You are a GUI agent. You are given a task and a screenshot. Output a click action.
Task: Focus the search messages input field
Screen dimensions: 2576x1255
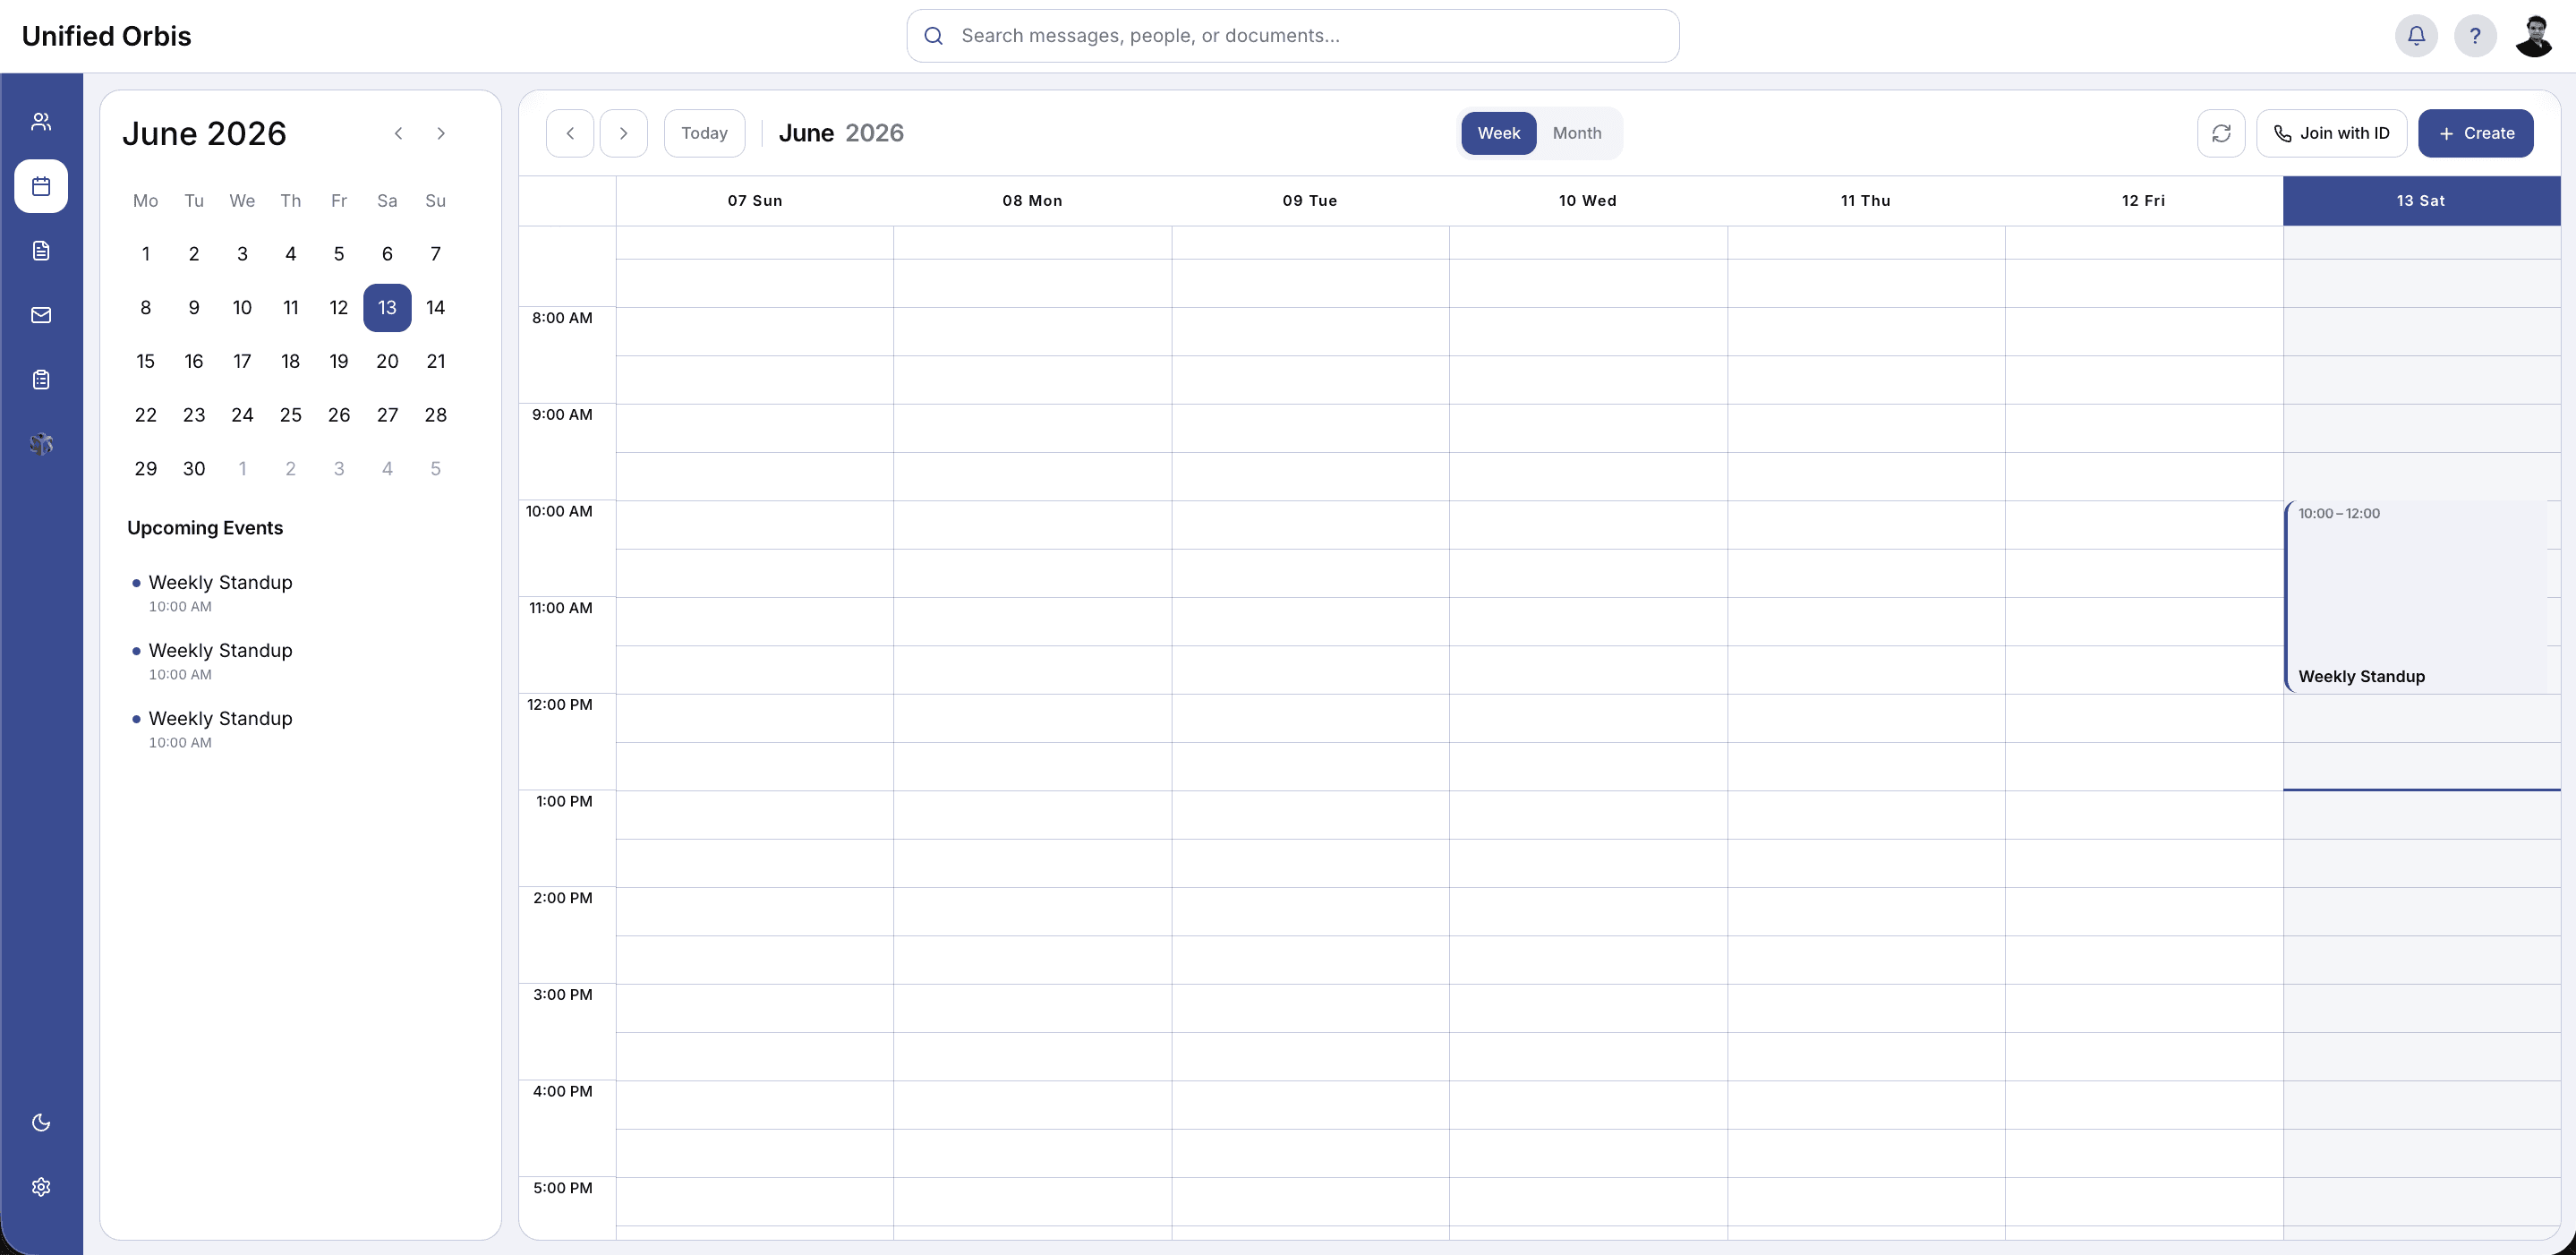pyautogui.click(x=1292, y=36)
